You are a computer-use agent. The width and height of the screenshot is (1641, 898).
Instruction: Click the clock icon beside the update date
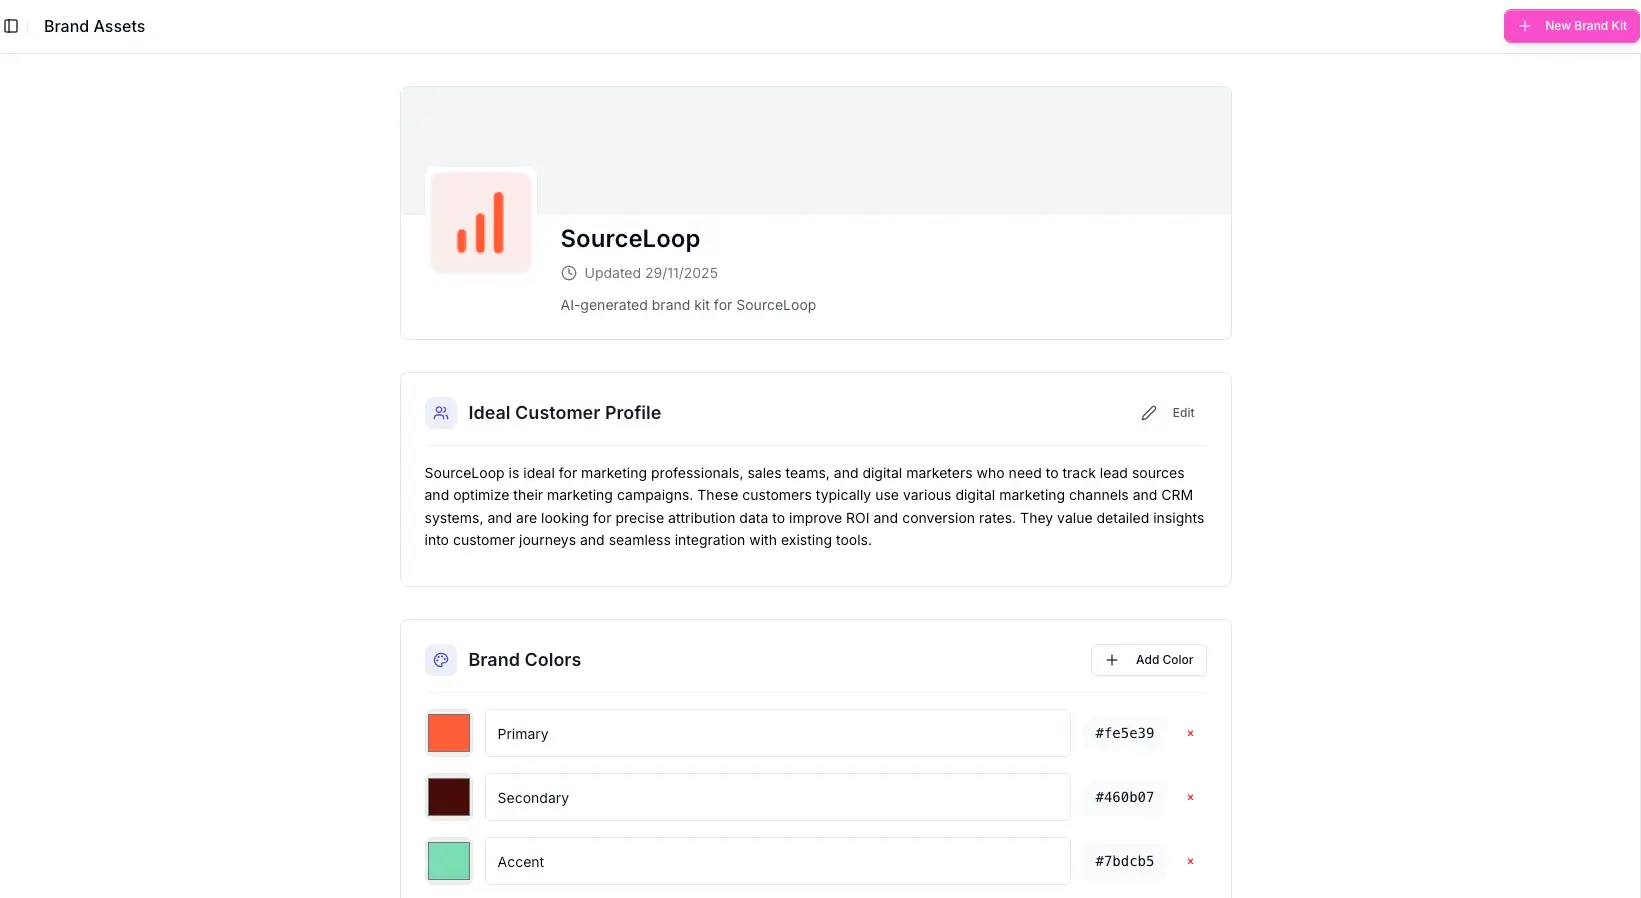[x=568, y=273]
